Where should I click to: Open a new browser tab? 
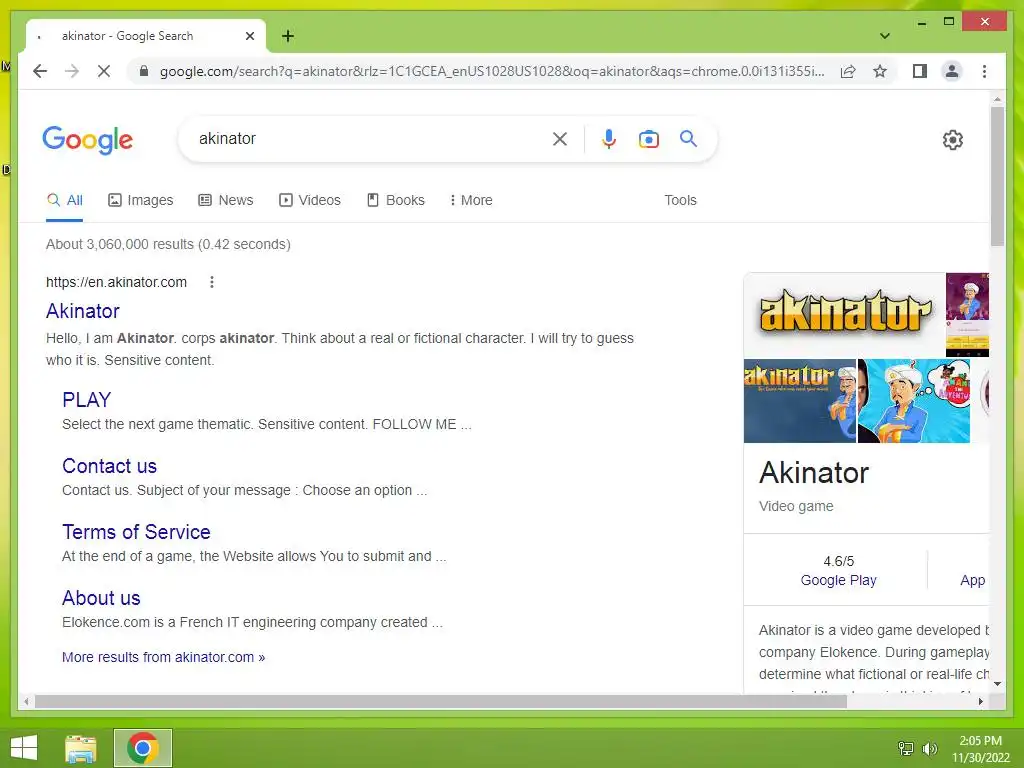[287, 36]
